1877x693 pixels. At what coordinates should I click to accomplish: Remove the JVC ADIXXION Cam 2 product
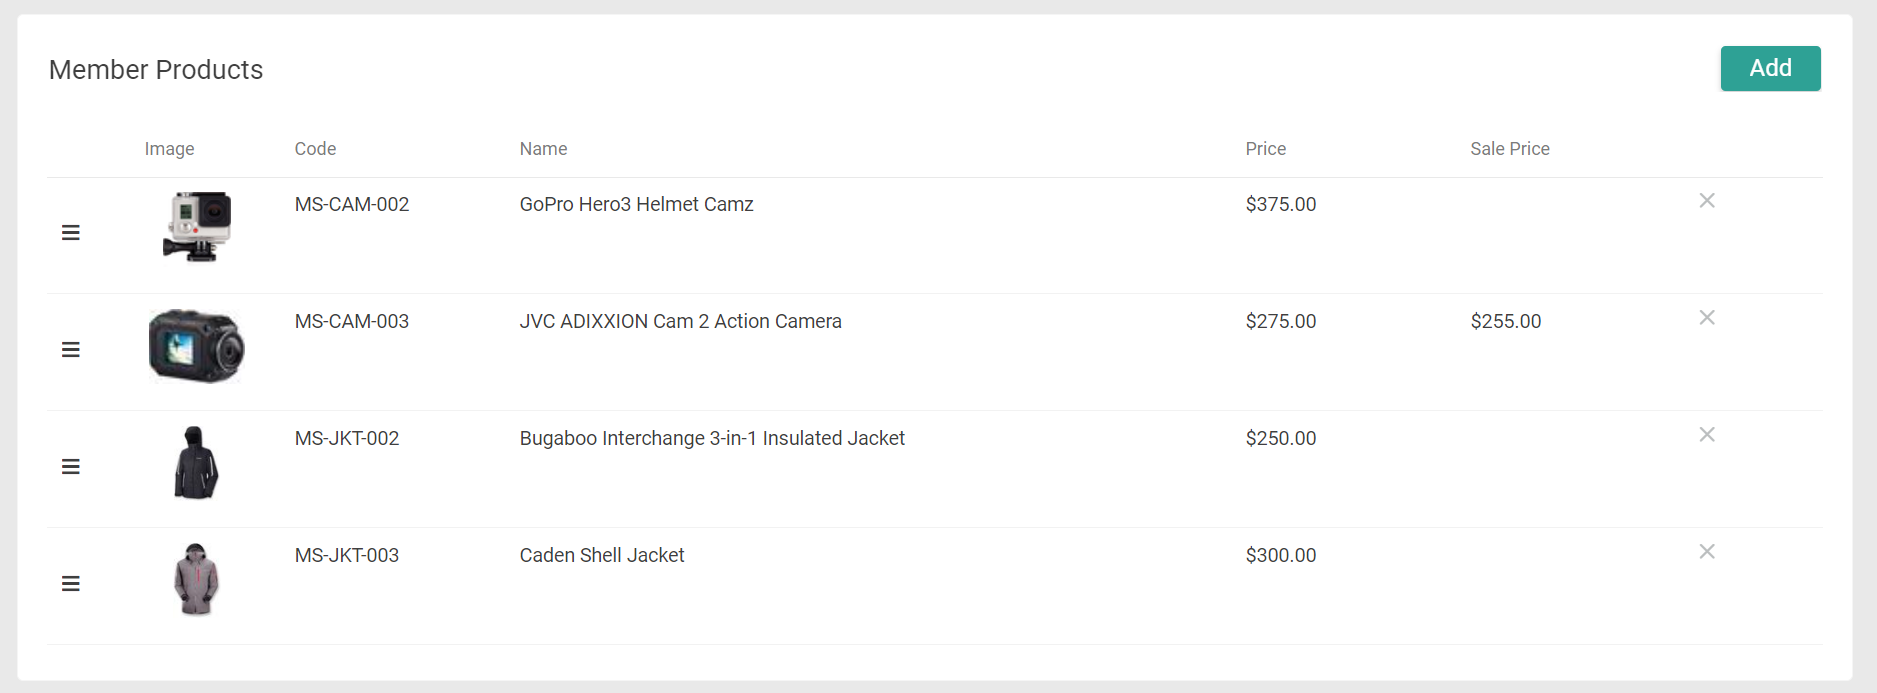click(1706, 318)
